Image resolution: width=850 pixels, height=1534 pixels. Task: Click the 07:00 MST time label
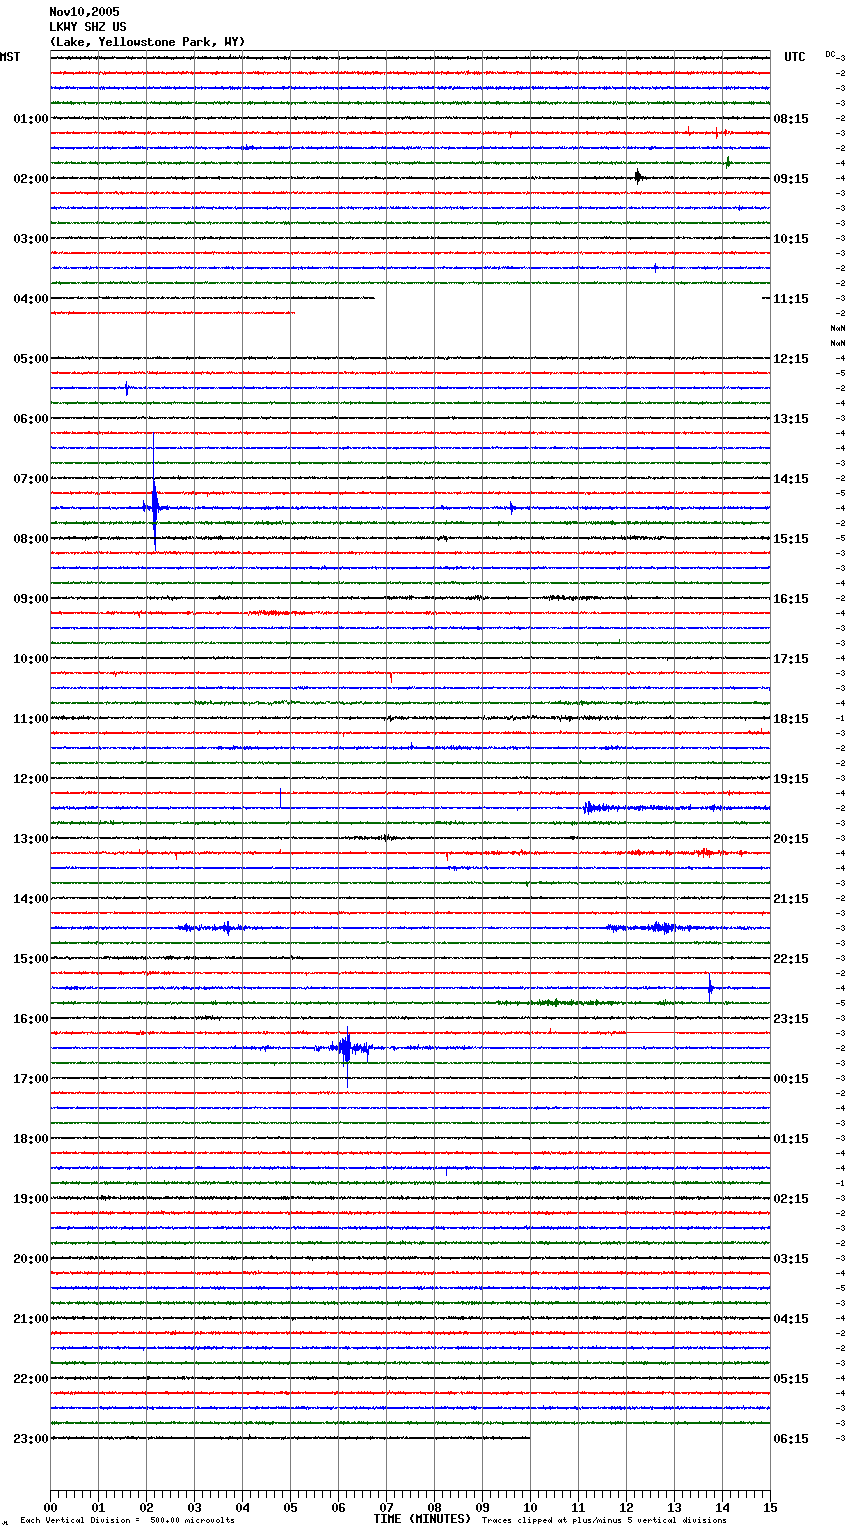(x=30, y=479)
